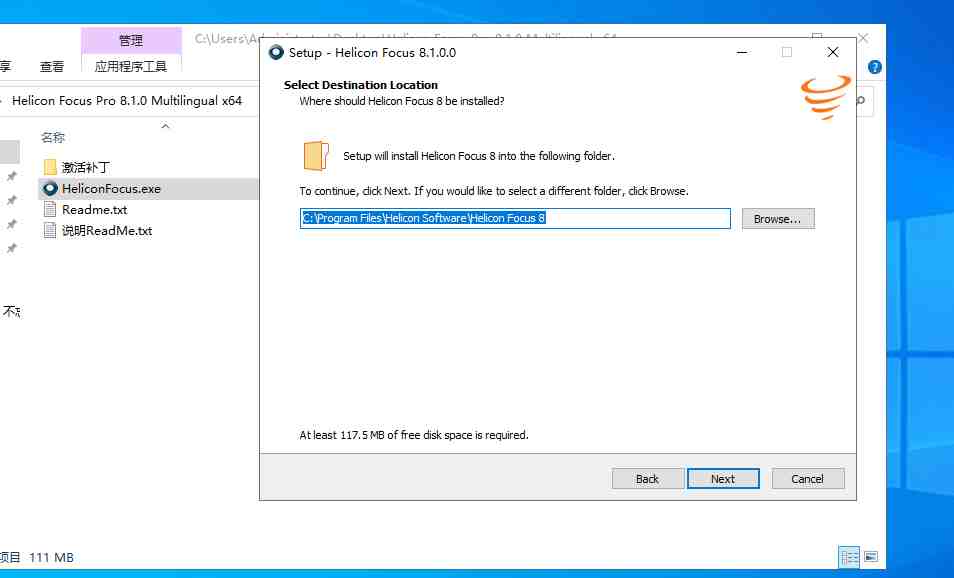Viewport: 954px width, 578px height.
Task: Switch to large thumbnails view icon
Action: [871, 557]
